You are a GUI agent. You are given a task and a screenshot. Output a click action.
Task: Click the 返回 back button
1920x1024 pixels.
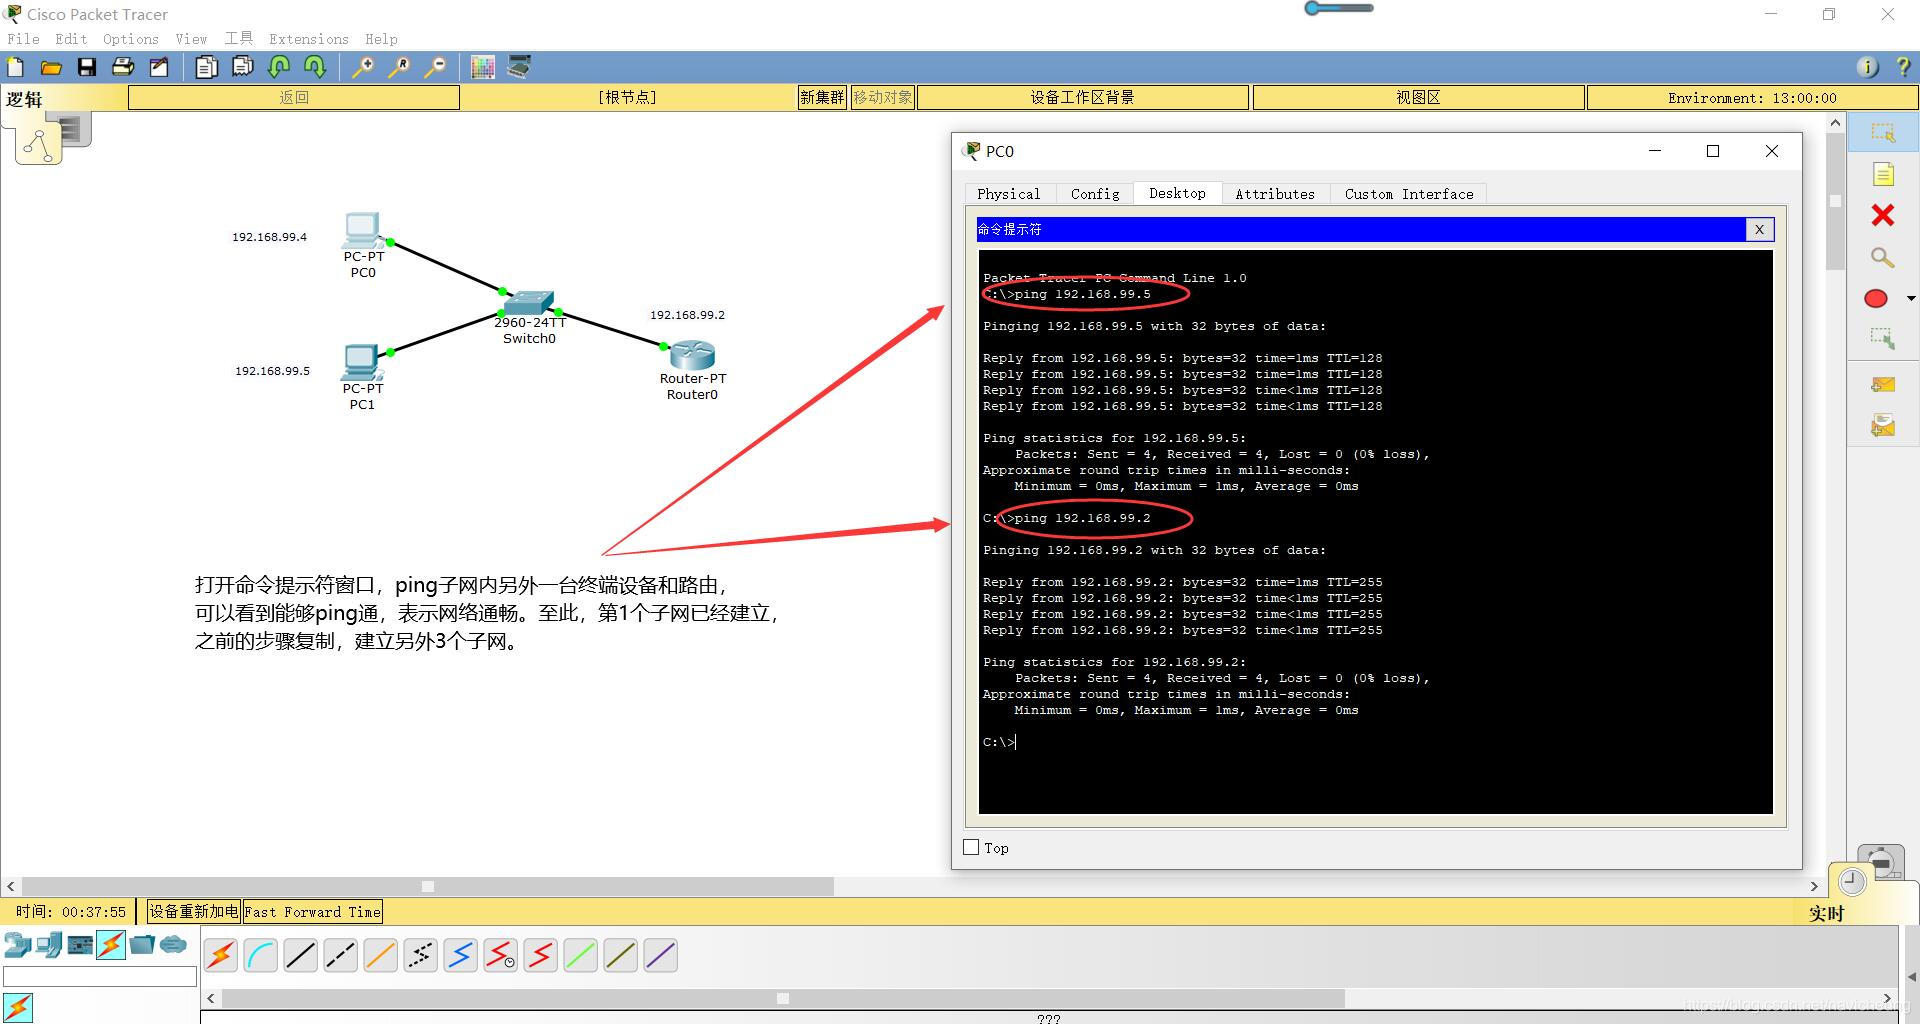pyautogui.click(x=294, y=97)
